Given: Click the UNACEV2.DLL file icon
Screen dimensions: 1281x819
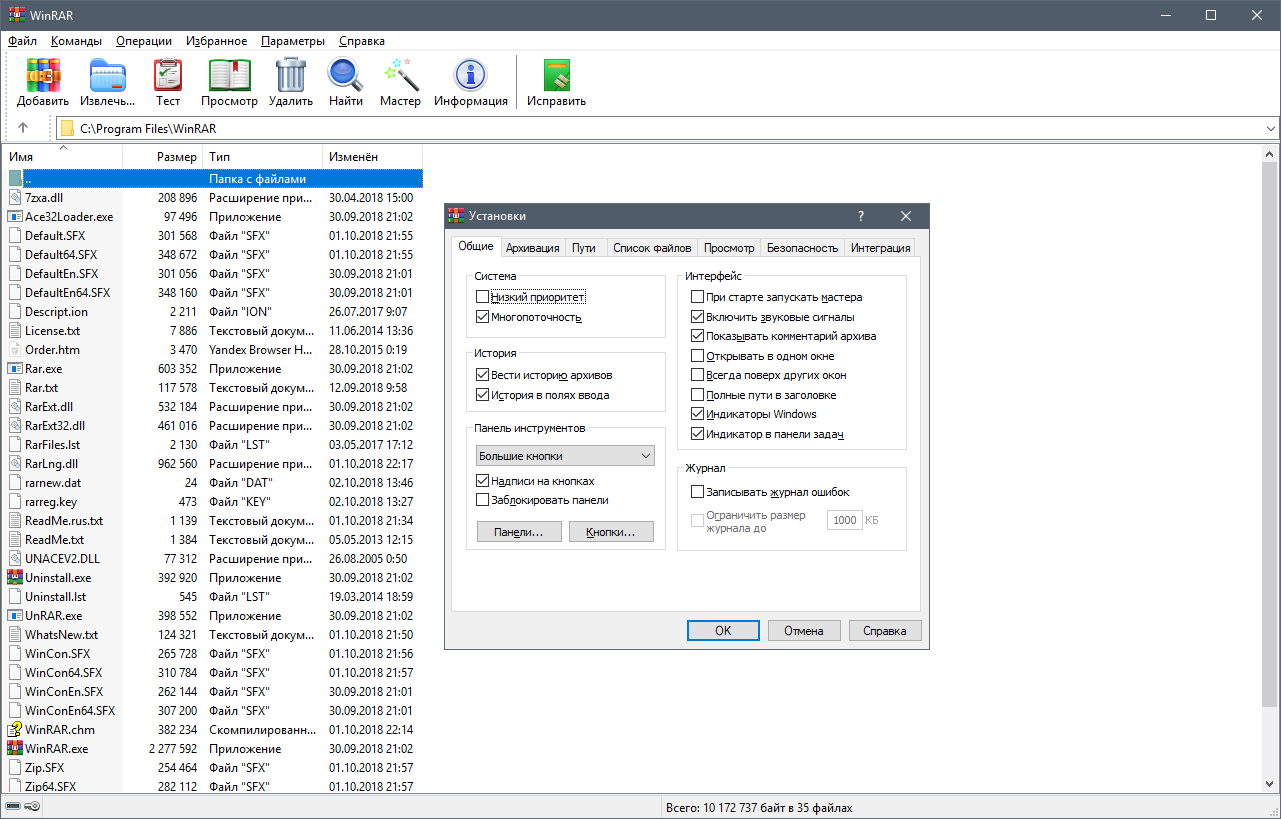Looking at the screenshot, I should click(15, 558).
